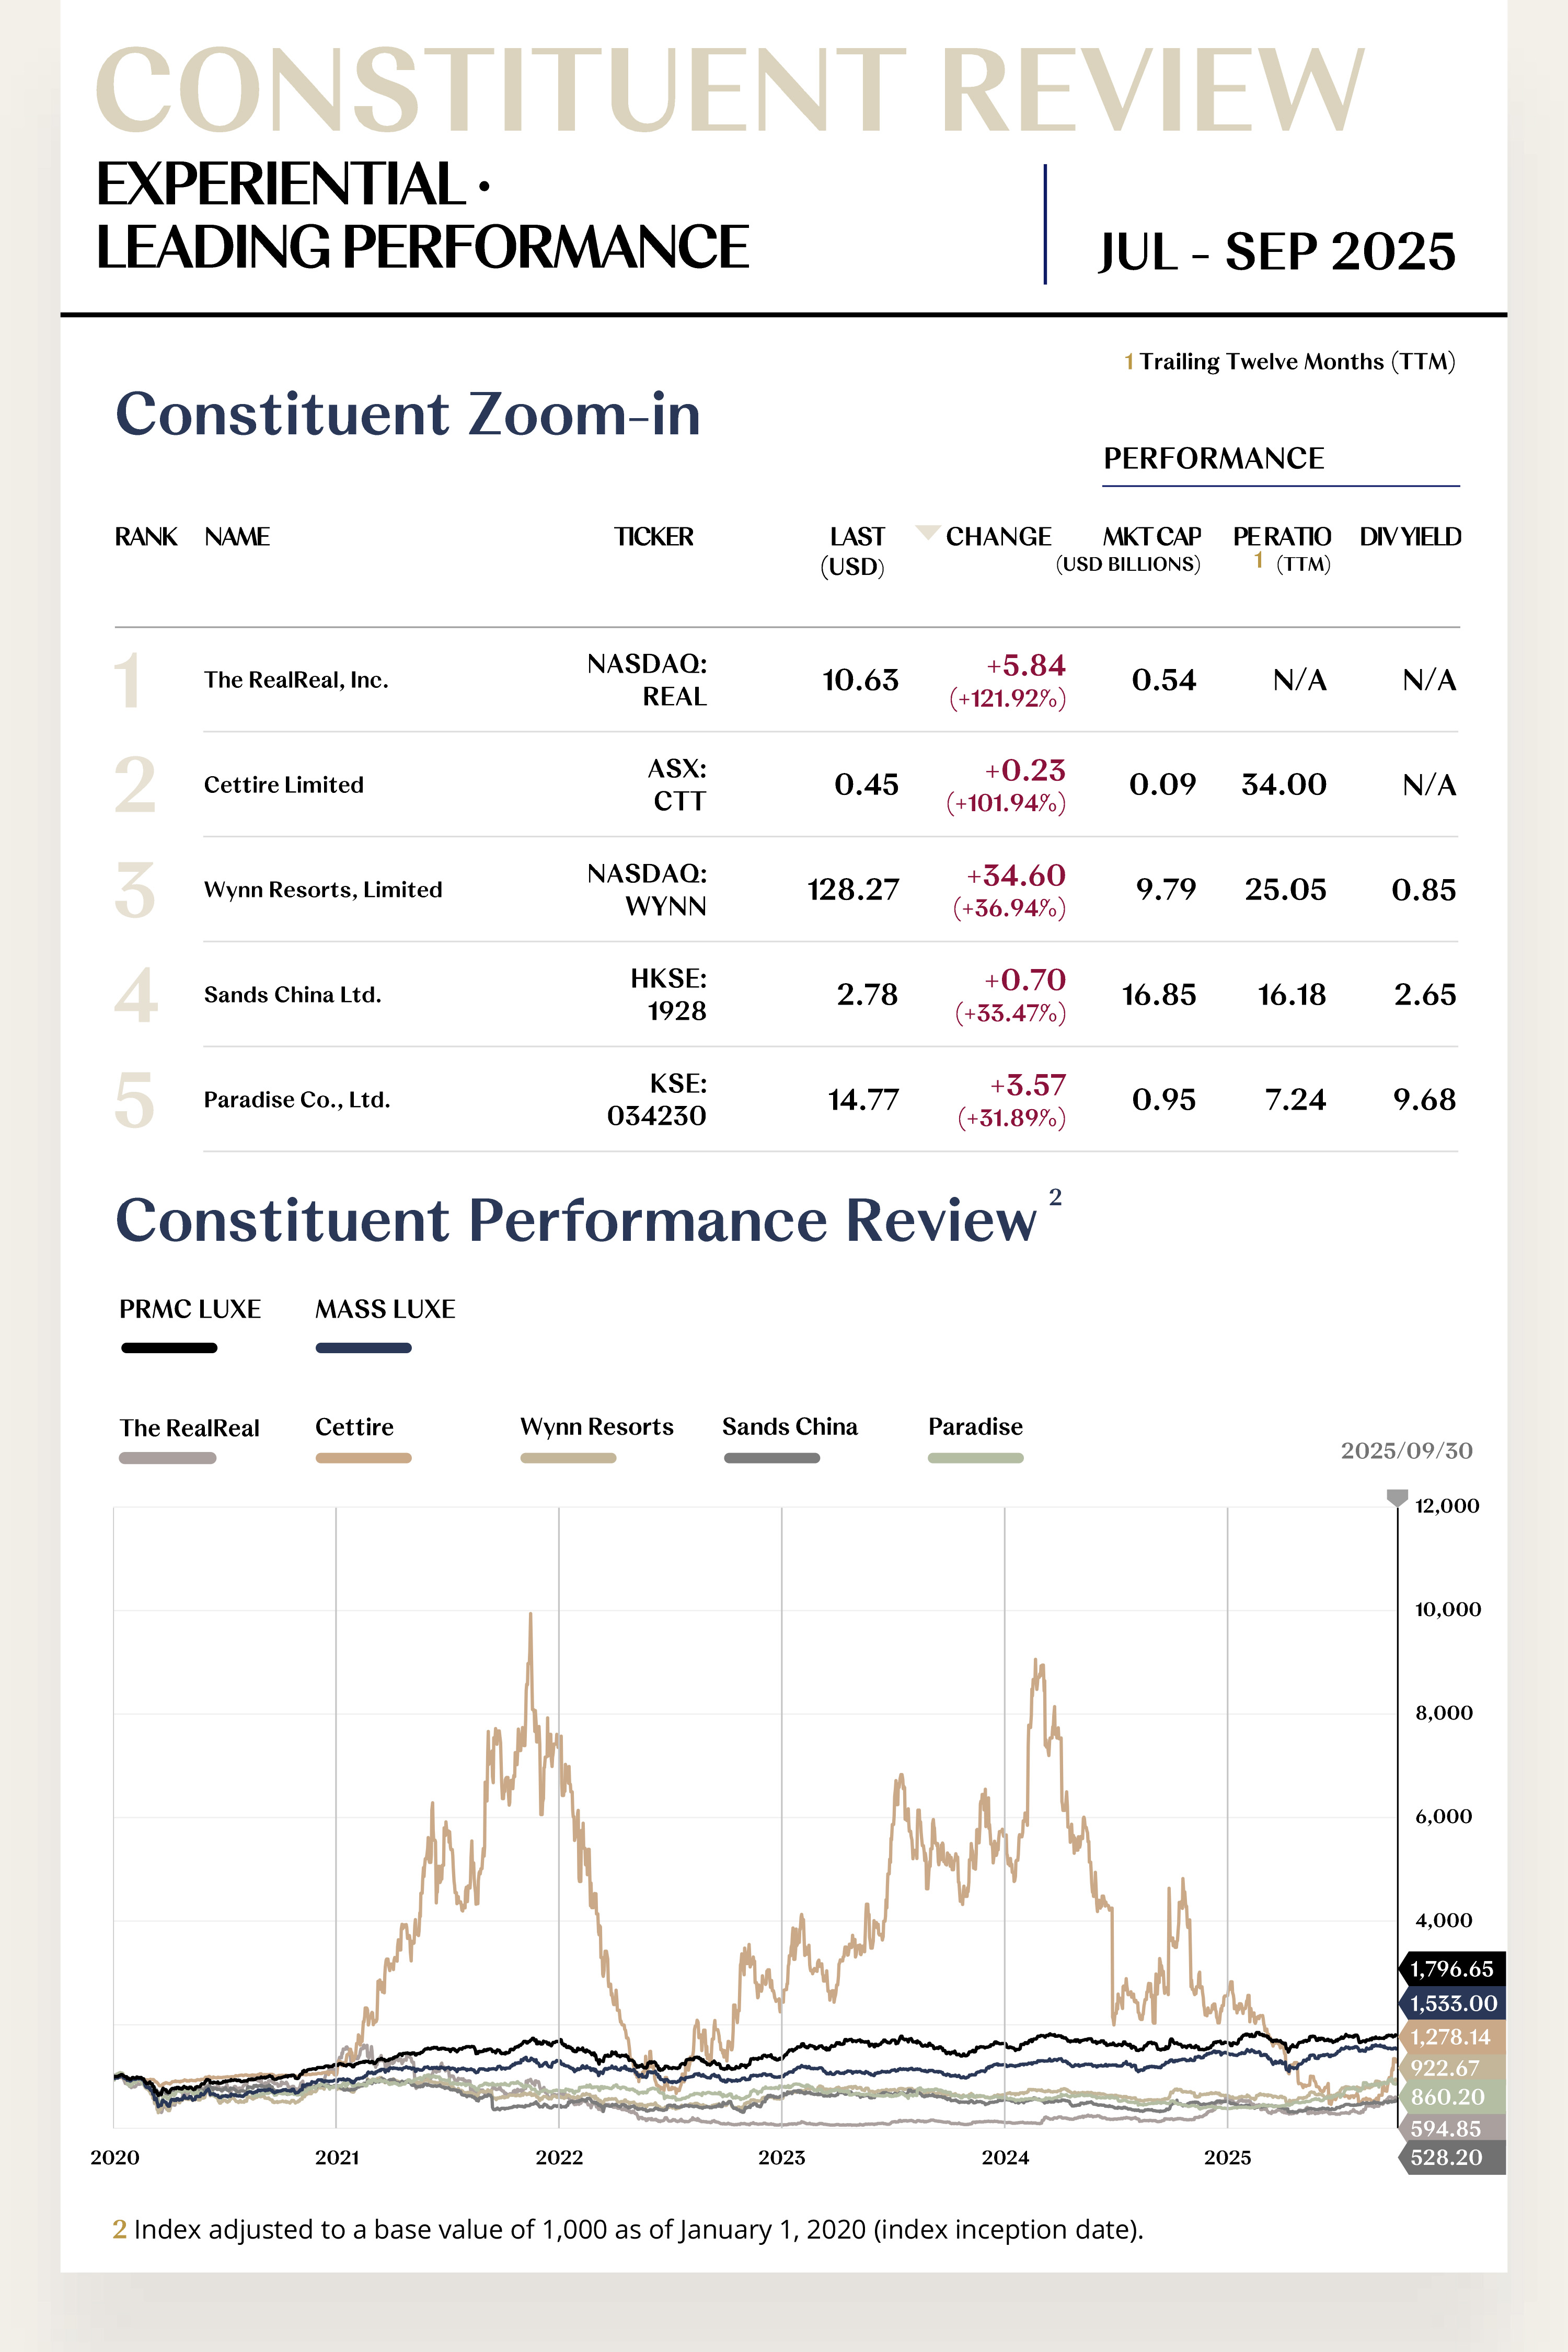Click the 1,796.65 value label

1451,1969
